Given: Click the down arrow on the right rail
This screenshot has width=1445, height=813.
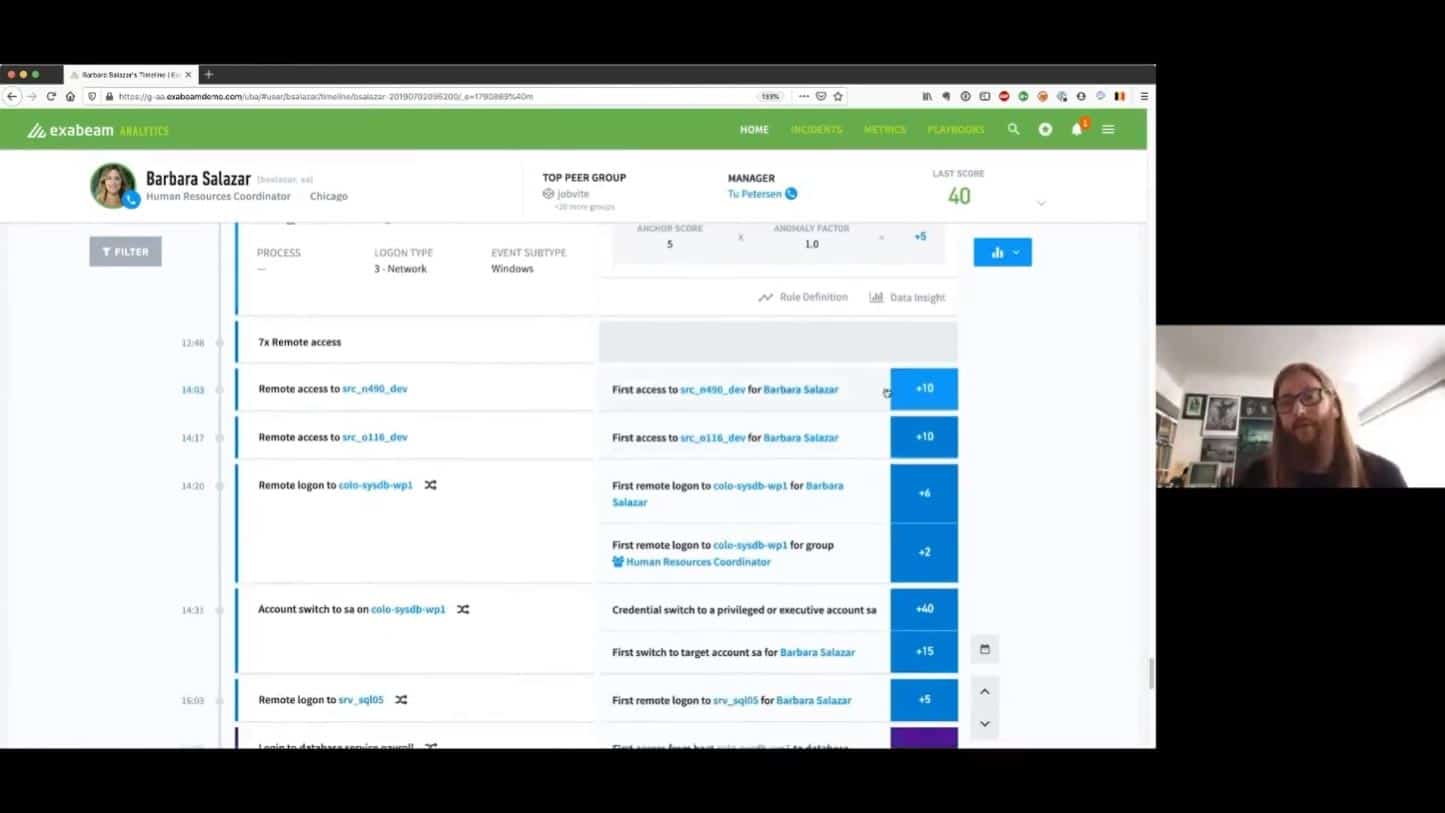Looking at the screenshot, I should (x=984, y=723).
